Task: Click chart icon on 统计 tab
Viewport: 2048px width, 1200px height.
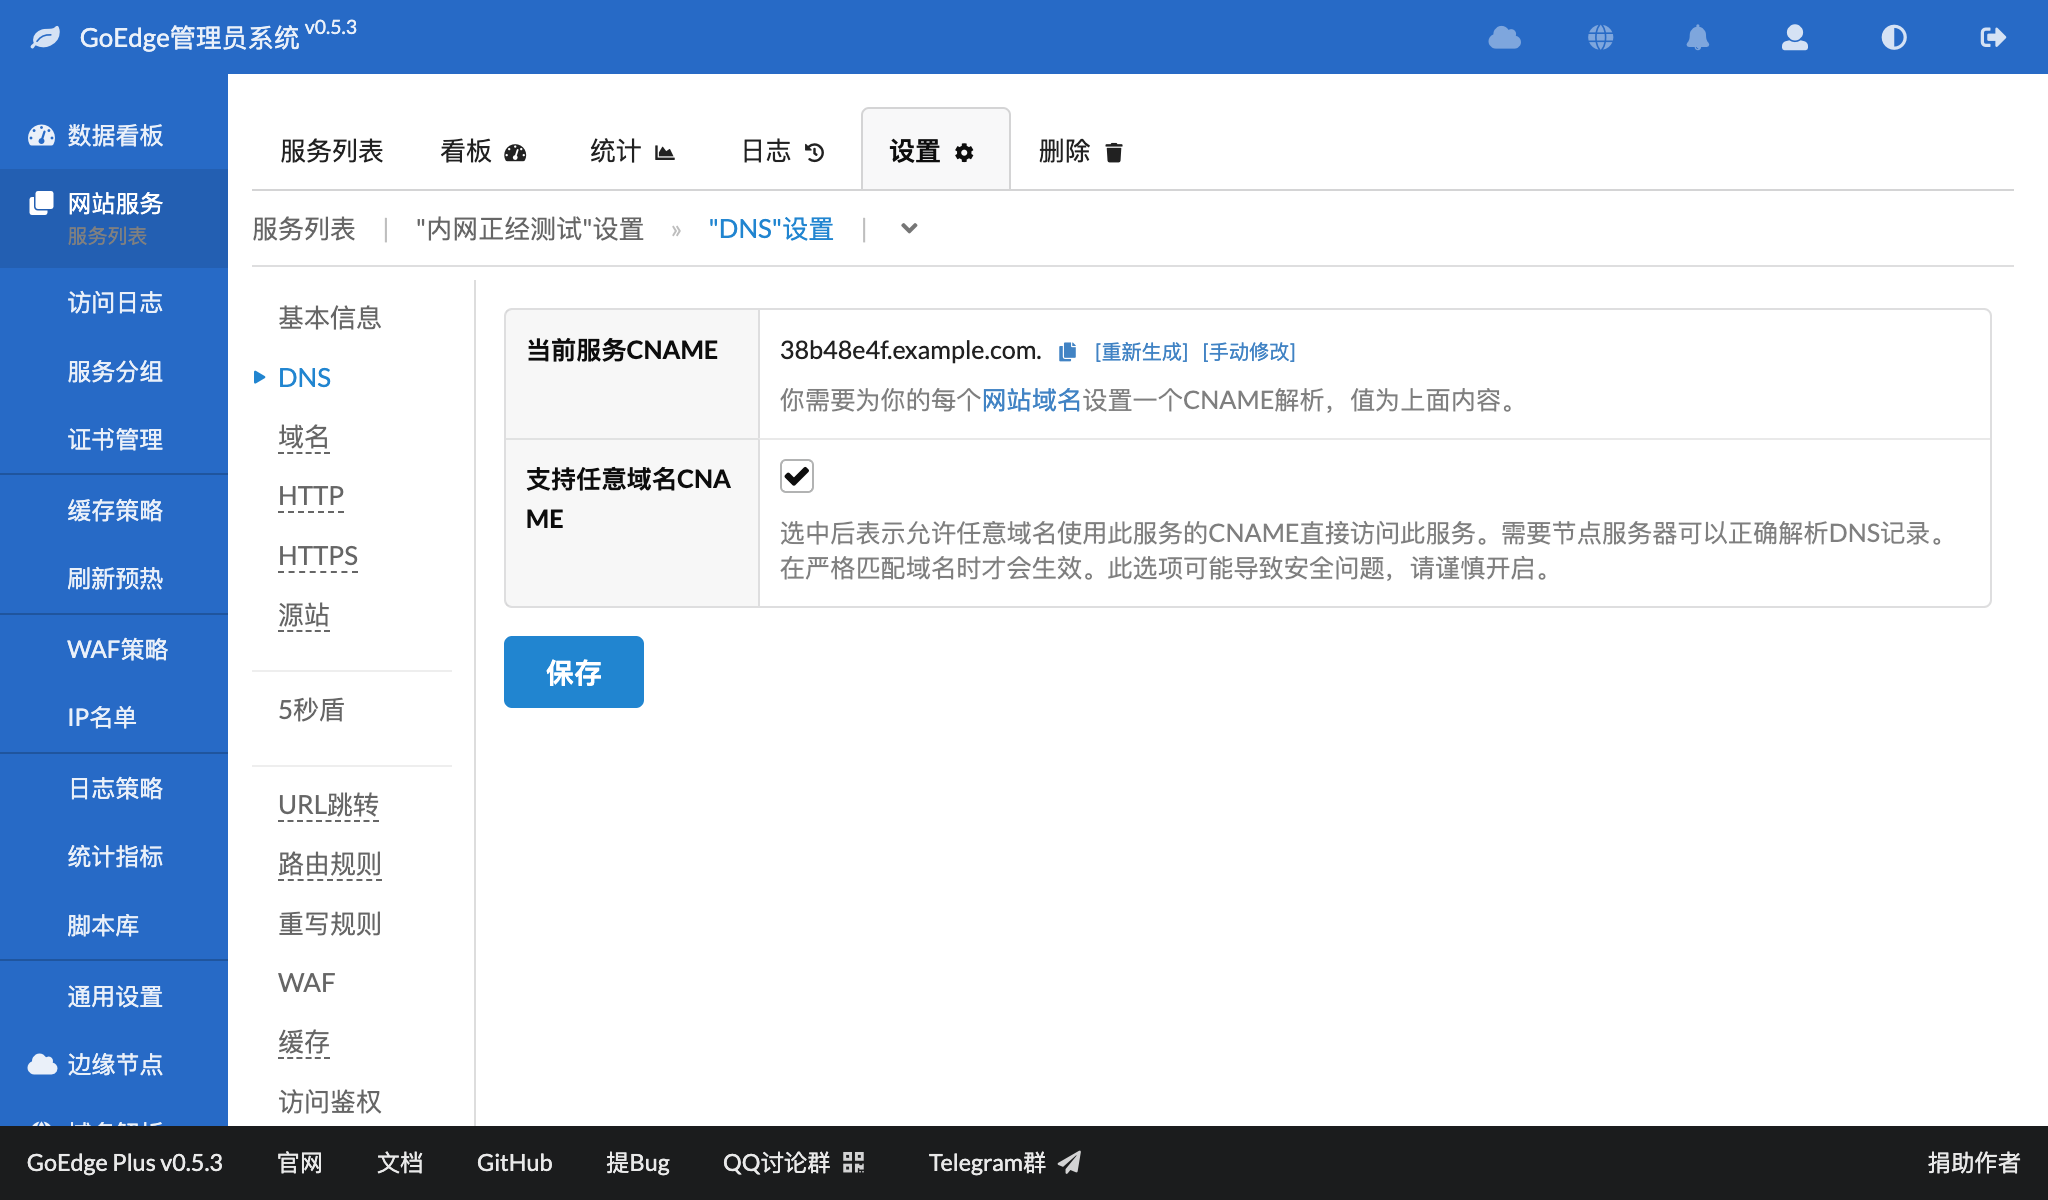Action: click(x=665, y=152)
